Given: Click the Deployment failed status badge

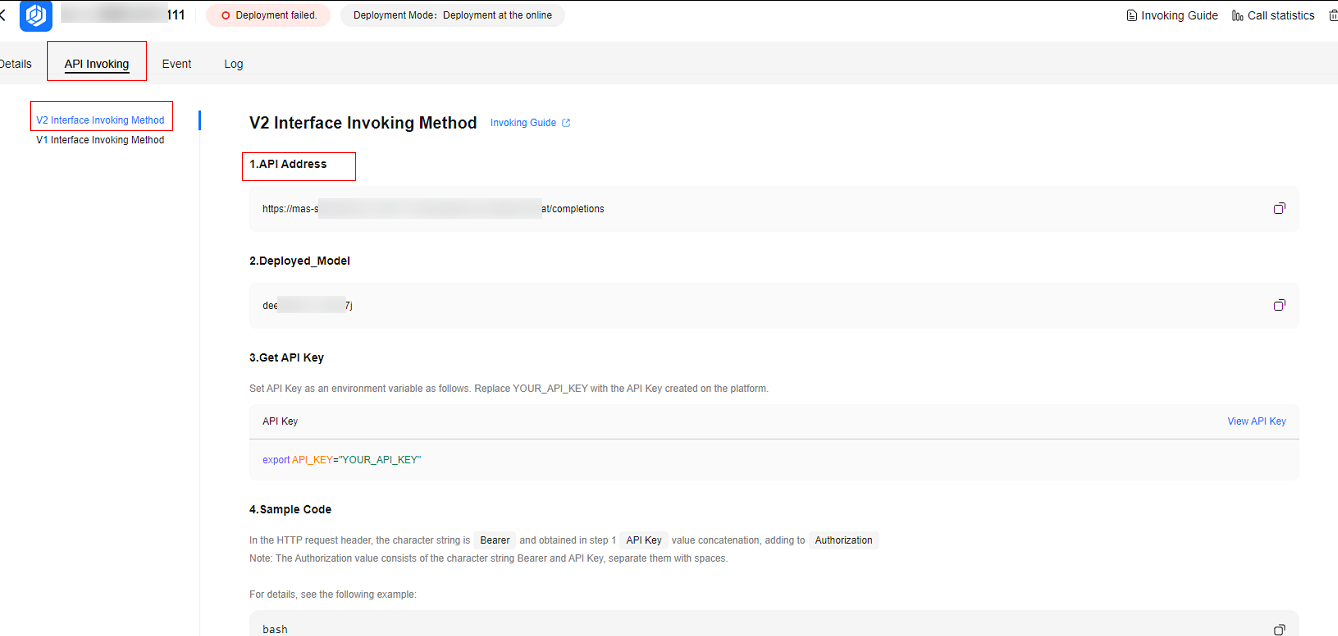Looking at the screenshot, I should click(x=268, y=15).
